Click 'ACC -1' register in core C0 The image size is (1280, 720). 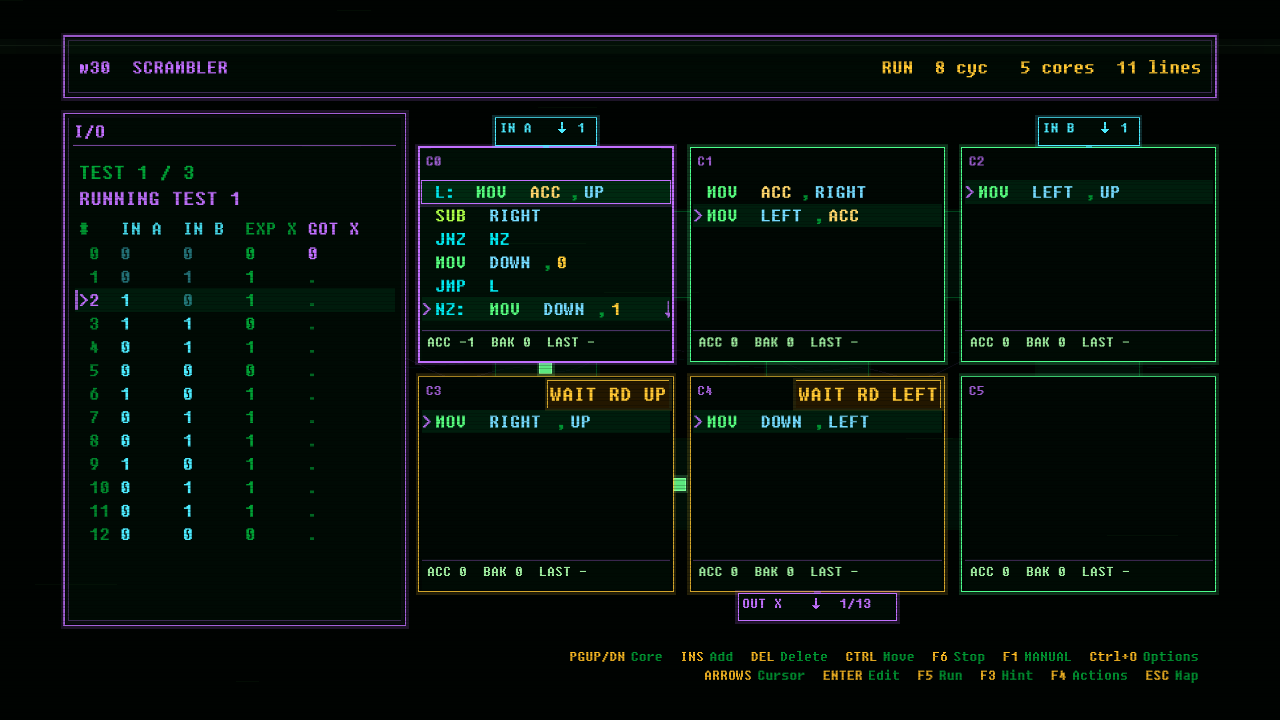pyautogui.click(x=451, y=342)
